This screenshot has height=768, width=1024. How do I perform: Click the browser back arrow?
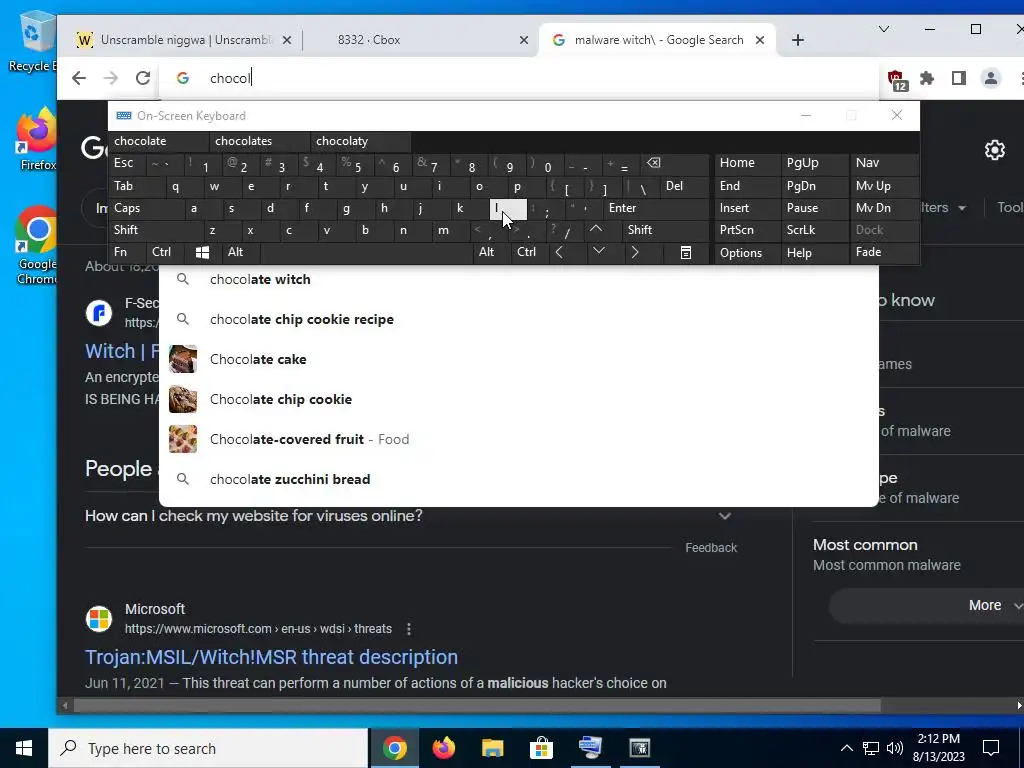click(79, 78)
